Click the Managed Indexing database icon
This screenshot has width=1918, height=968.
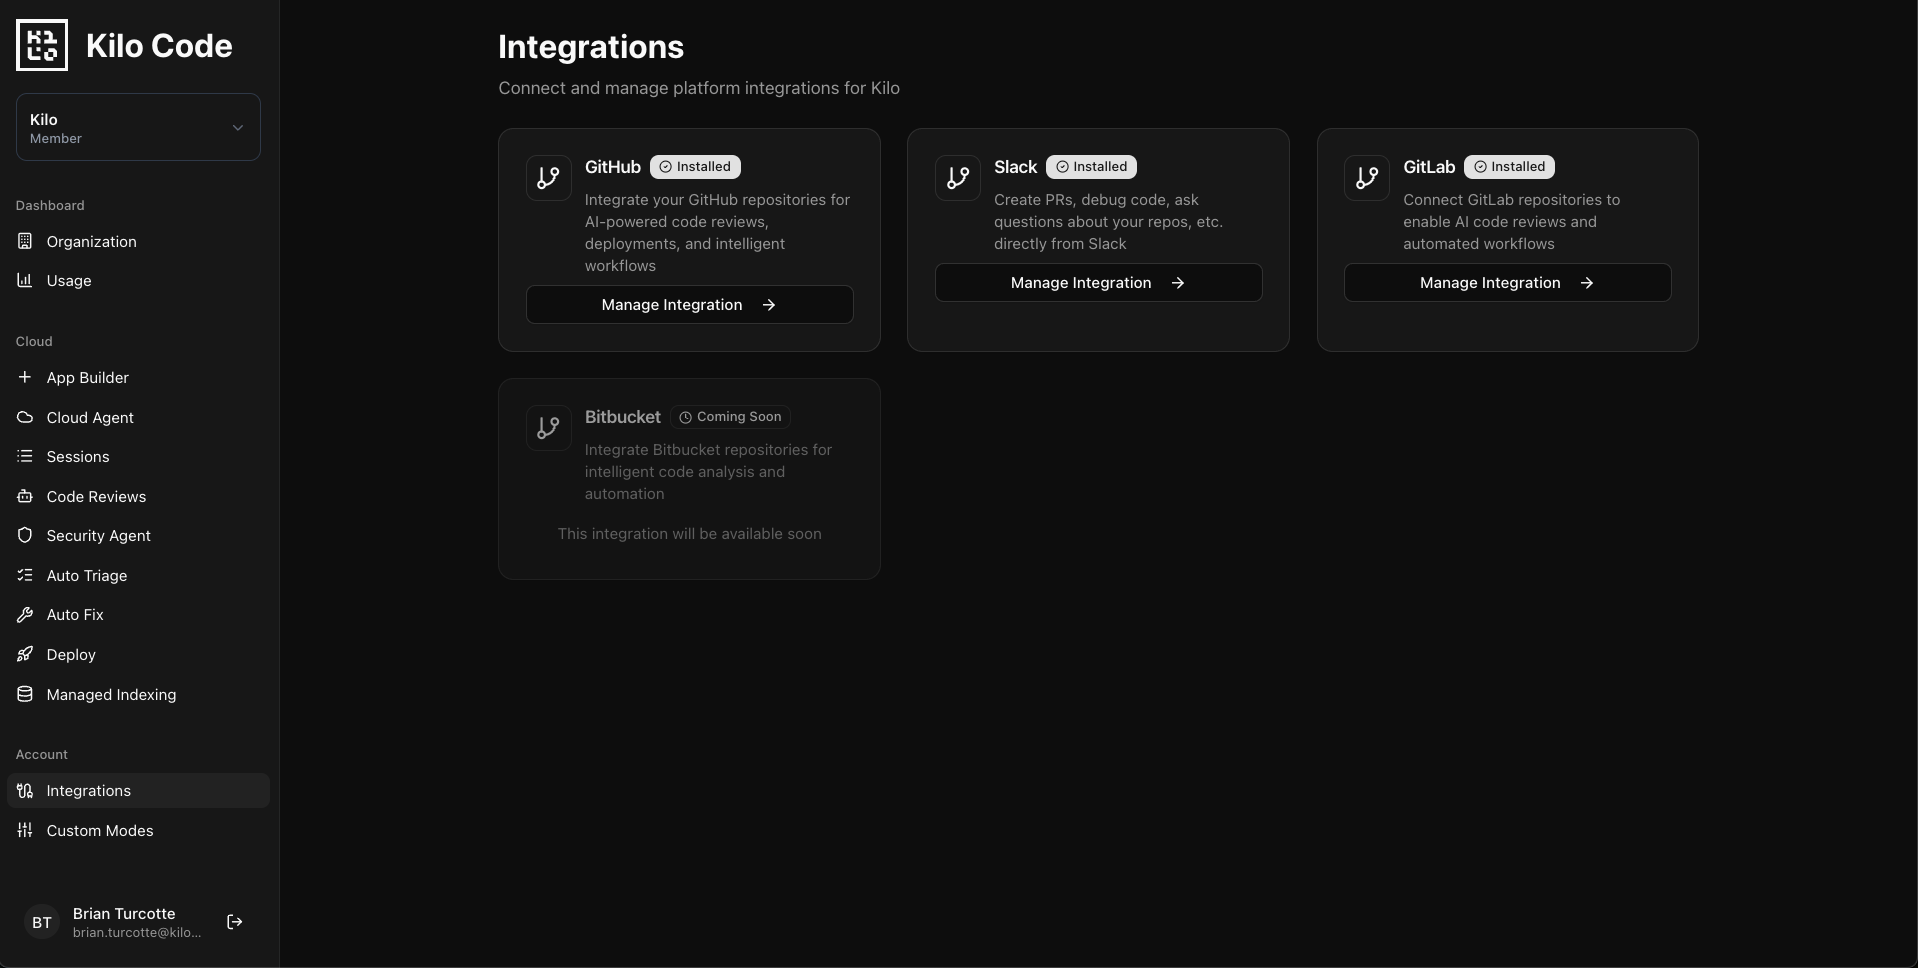(x=25, y=694)
